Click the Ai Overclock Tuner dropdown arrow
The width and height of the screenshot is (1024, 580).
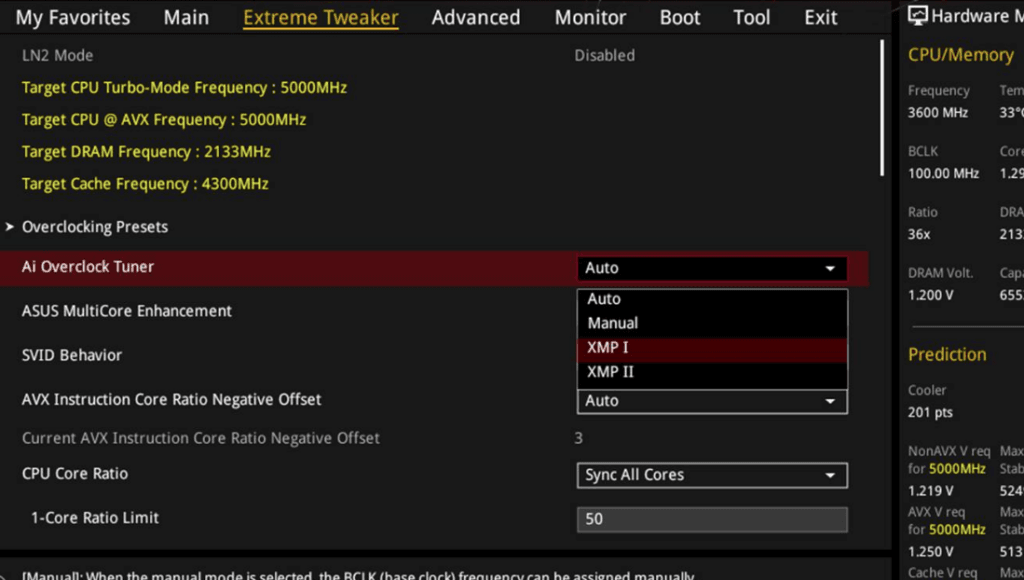coord(830,268)
